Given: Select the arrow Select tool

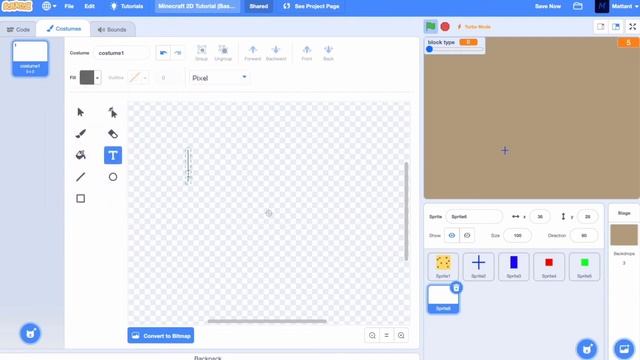Looking at the screenshot, I should [x=80, y=112].
